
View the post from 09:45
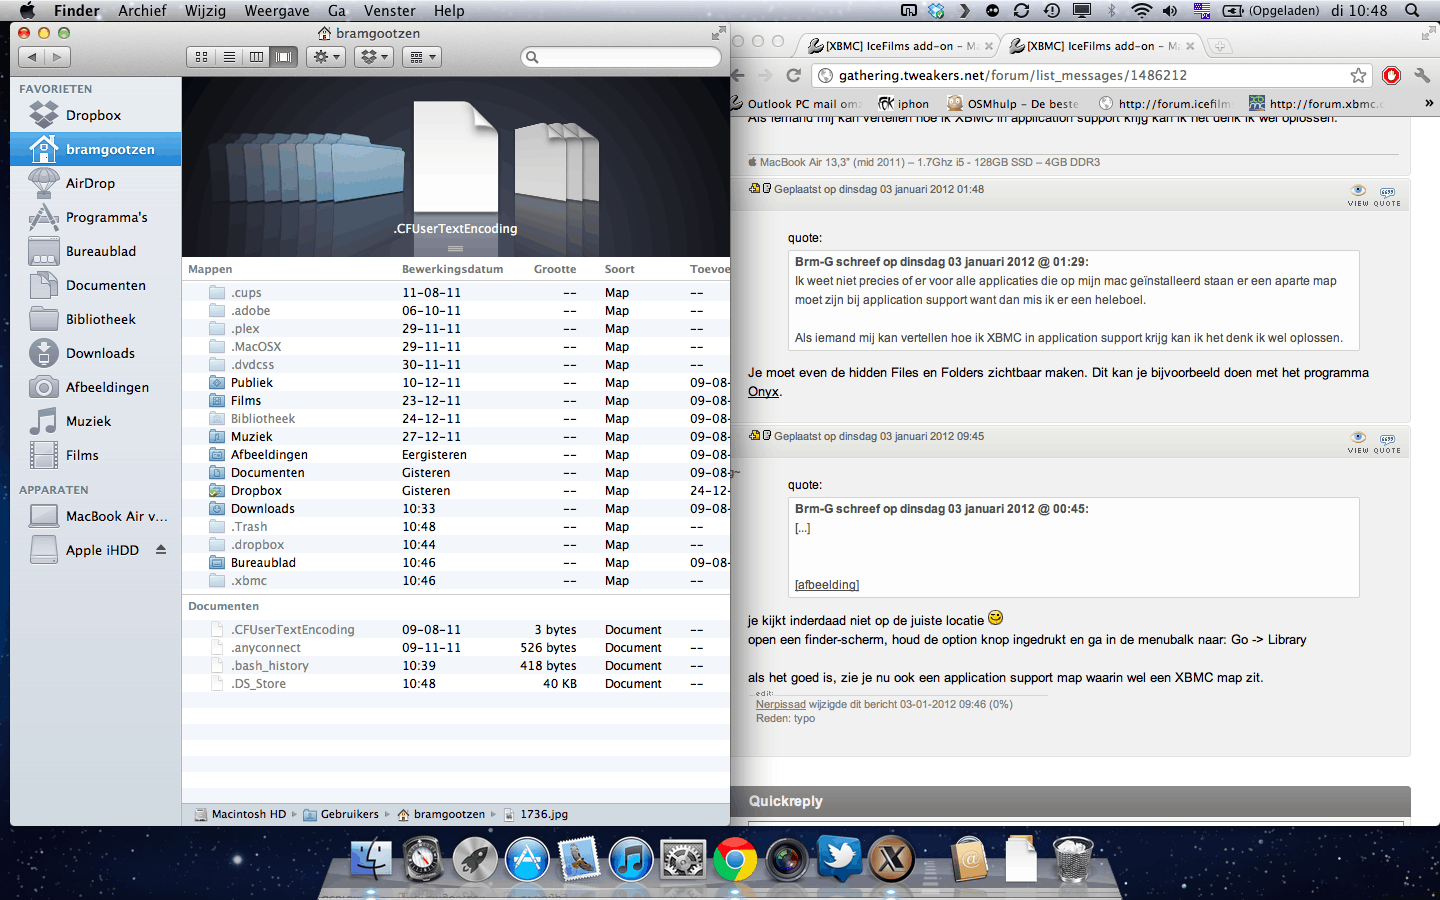[1358, 442]
